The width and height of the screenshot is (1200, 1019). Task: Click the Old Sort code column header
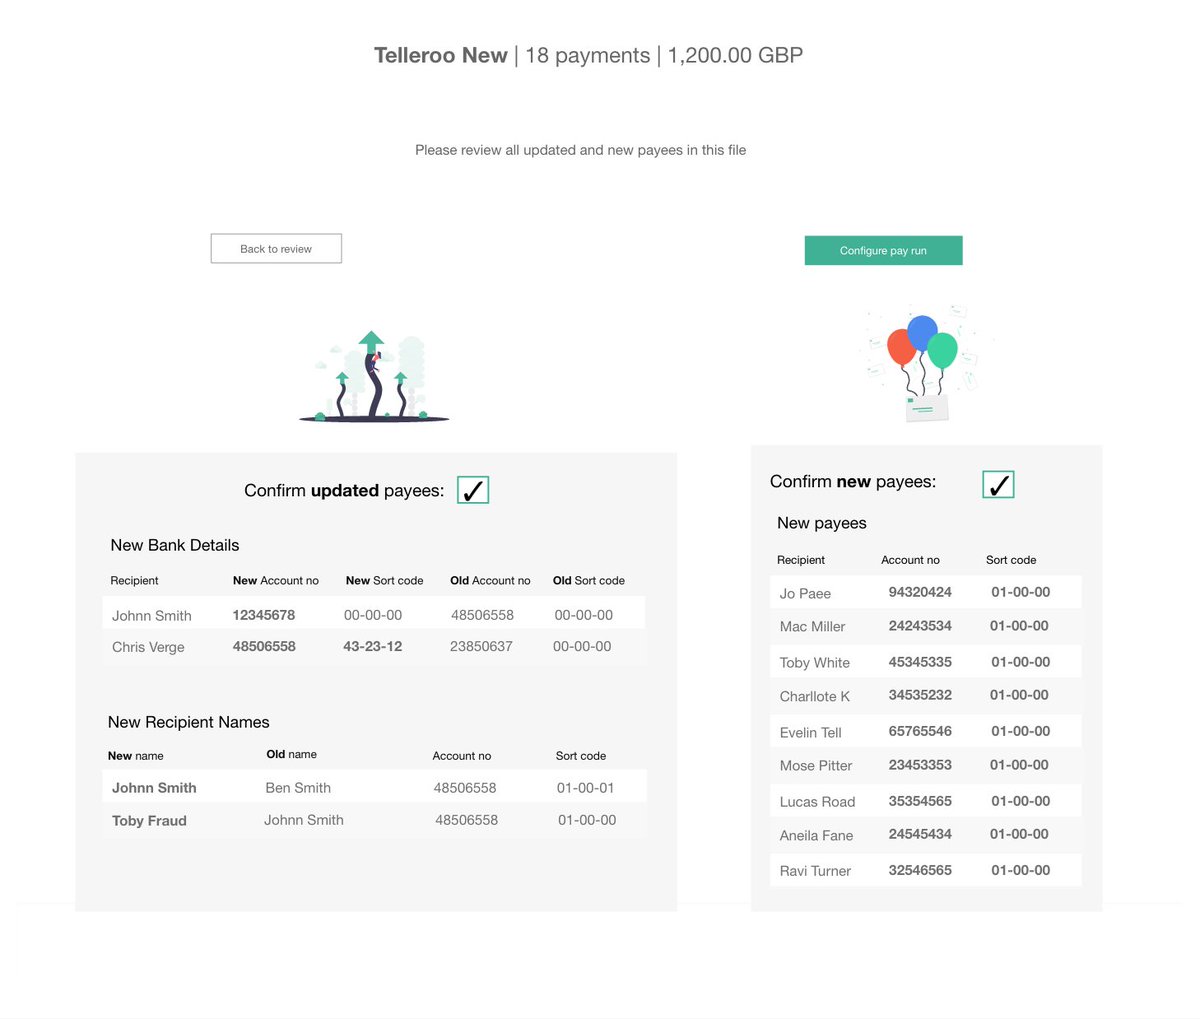[x=589, y=580]
